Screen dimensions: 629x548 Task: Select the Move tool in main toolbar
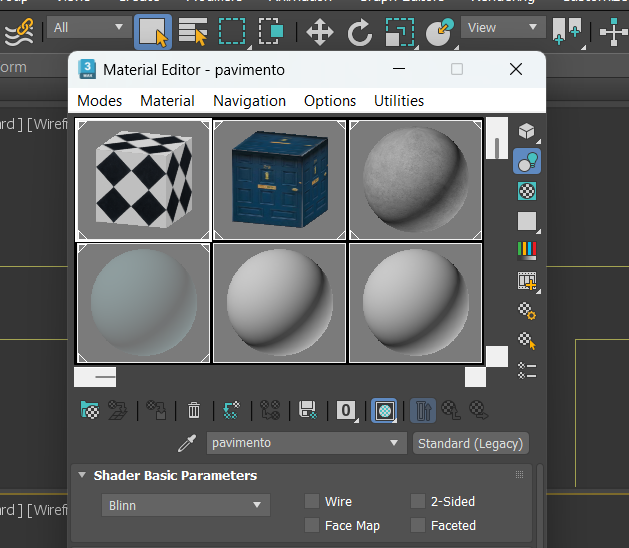pyautogui.click(x=320, y=32)
